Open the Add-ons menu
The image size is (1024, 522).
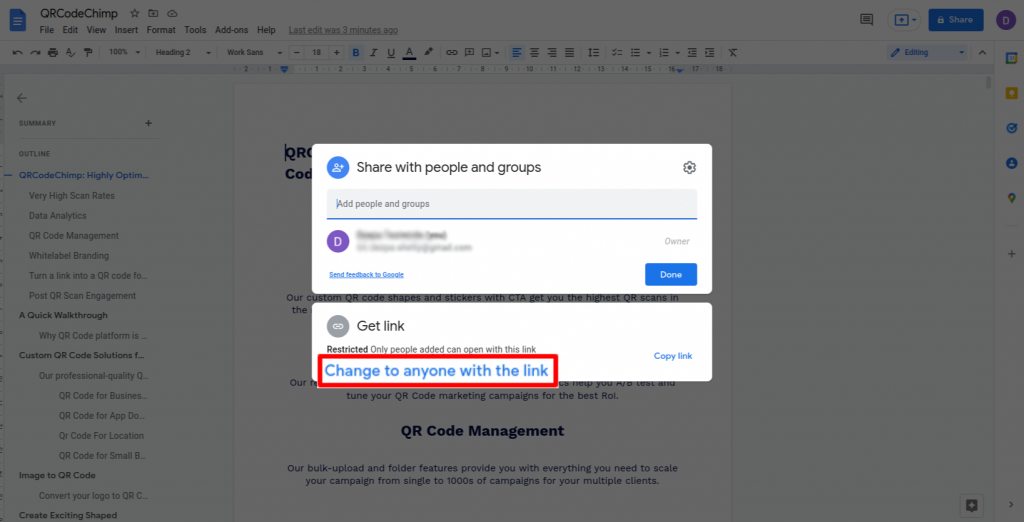tap(232, 30)
